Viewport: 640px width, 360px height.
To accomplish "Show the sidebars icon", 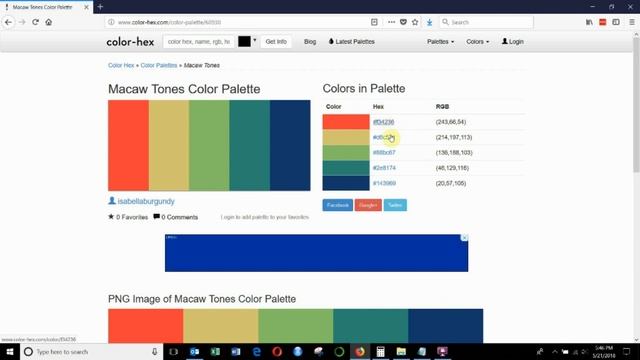I will 616,22.
